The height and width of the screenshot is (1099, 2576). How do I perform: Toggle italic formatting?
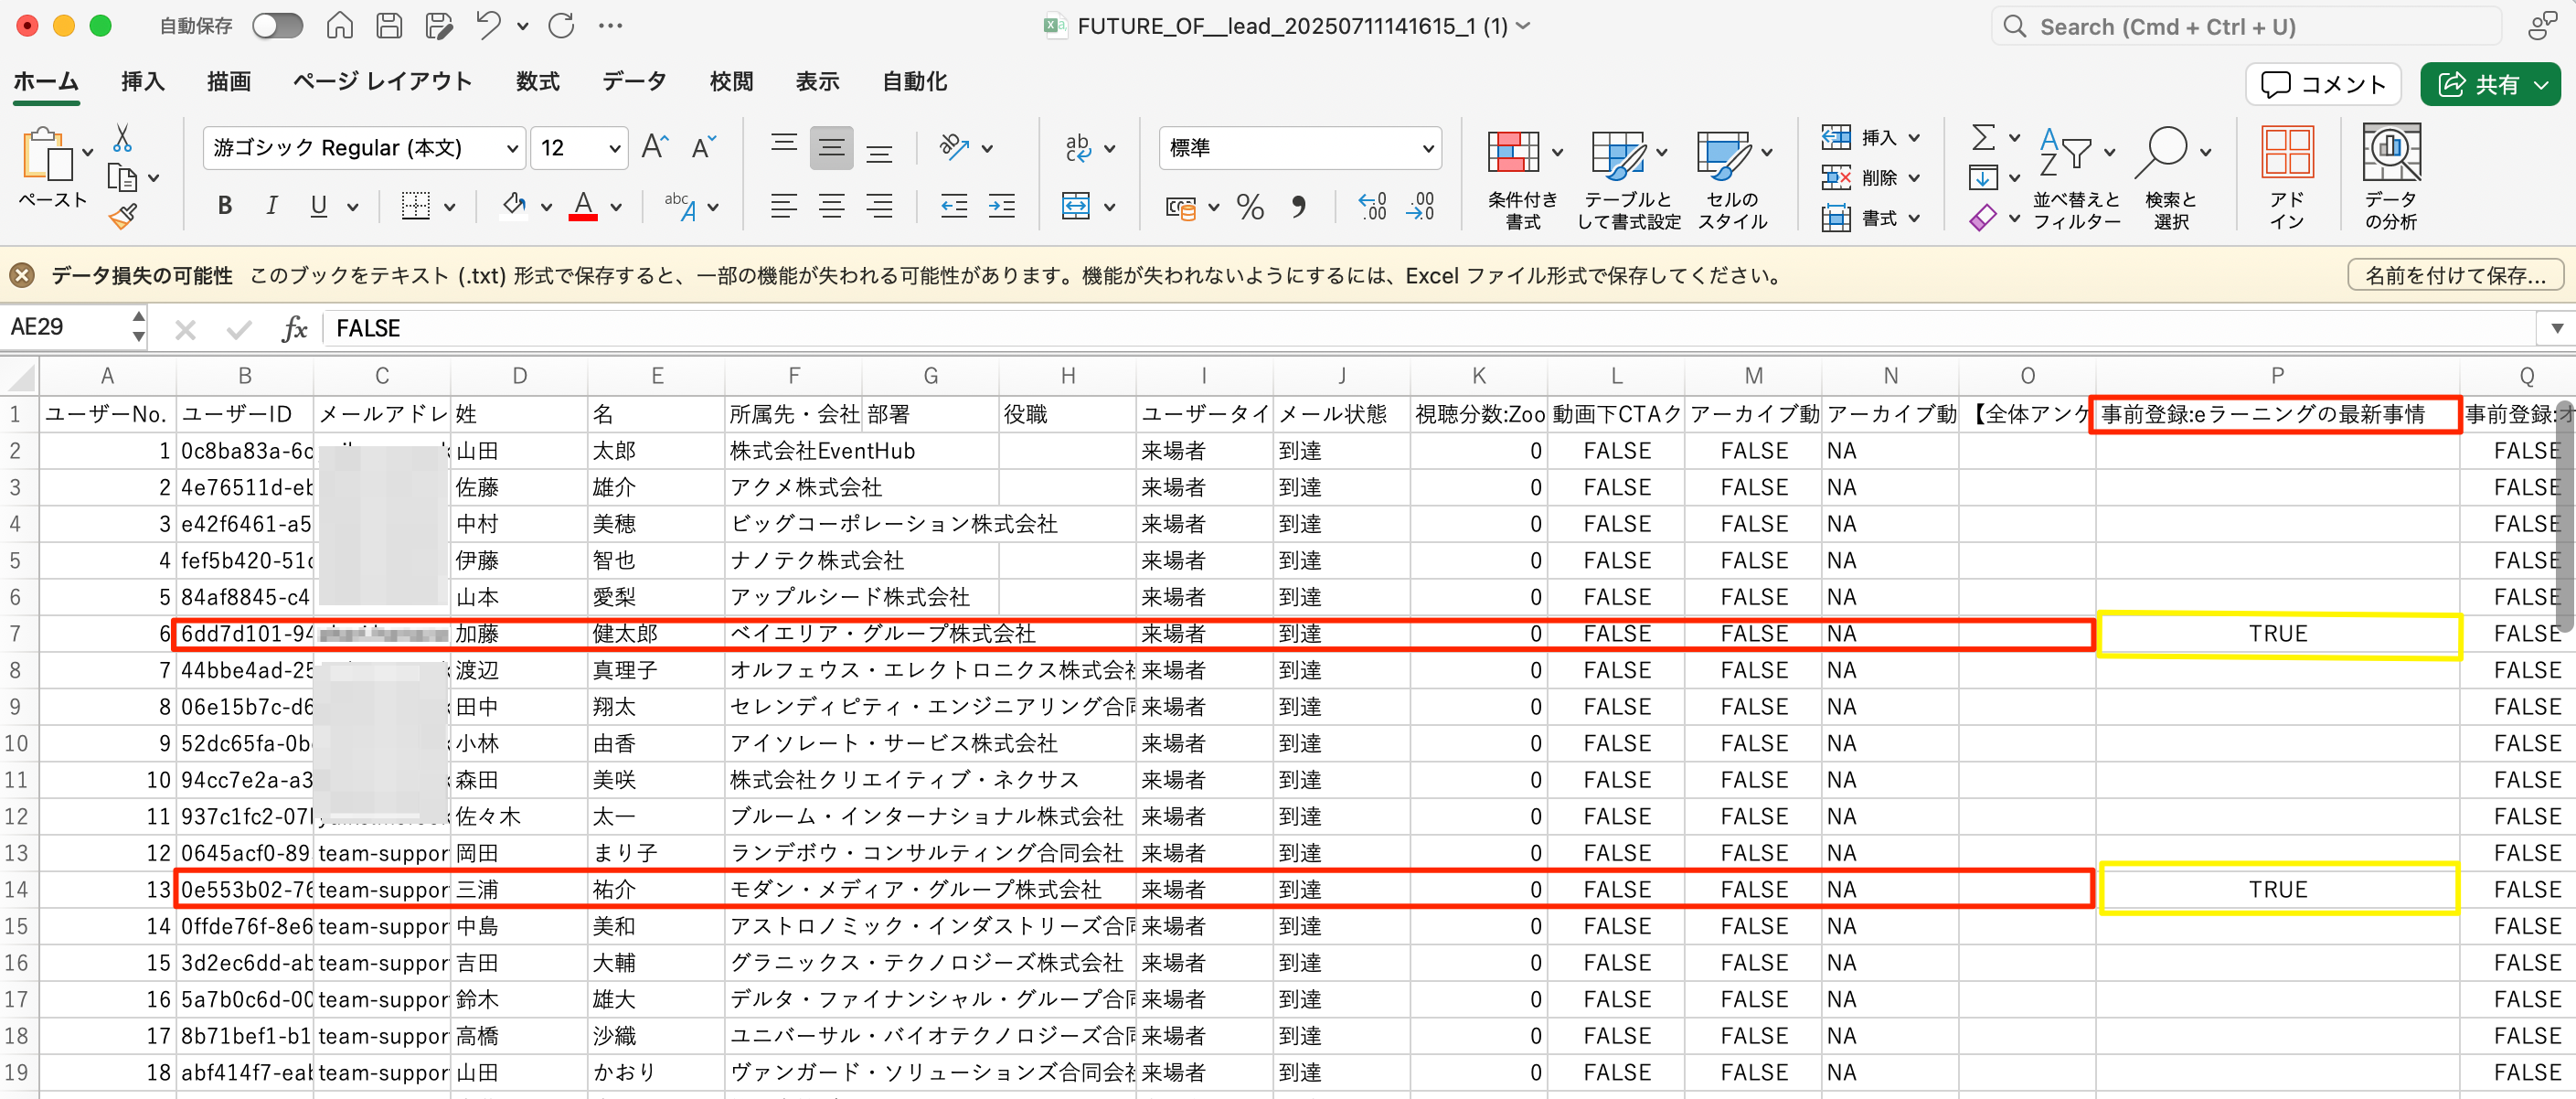(272, 206)
